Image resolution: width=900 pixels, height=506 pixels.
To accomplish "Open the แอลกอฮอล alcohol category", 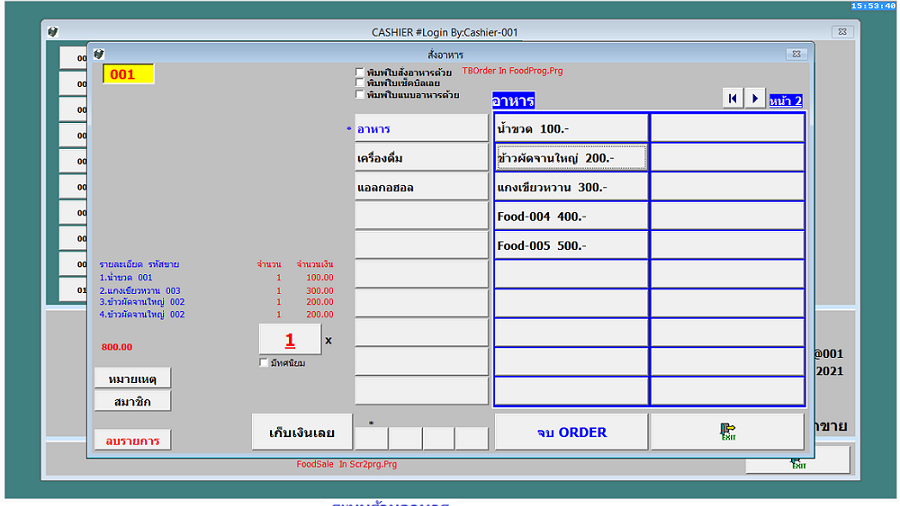I will [x=407, y=187].
